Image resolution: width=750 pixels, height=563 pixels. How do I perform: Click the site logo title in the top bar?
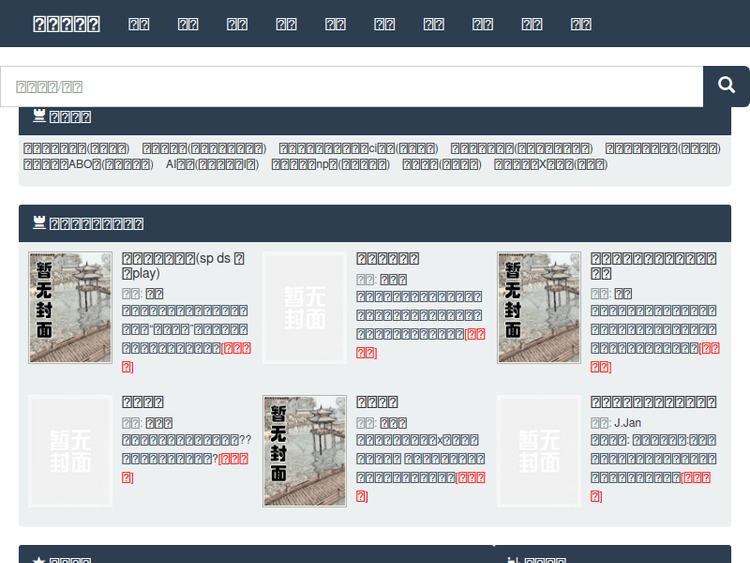66,24
